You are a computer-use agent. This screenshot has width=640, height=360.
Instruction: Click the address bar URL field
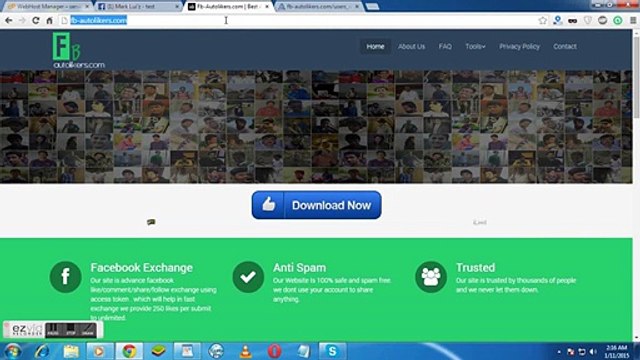pos(298,20)
